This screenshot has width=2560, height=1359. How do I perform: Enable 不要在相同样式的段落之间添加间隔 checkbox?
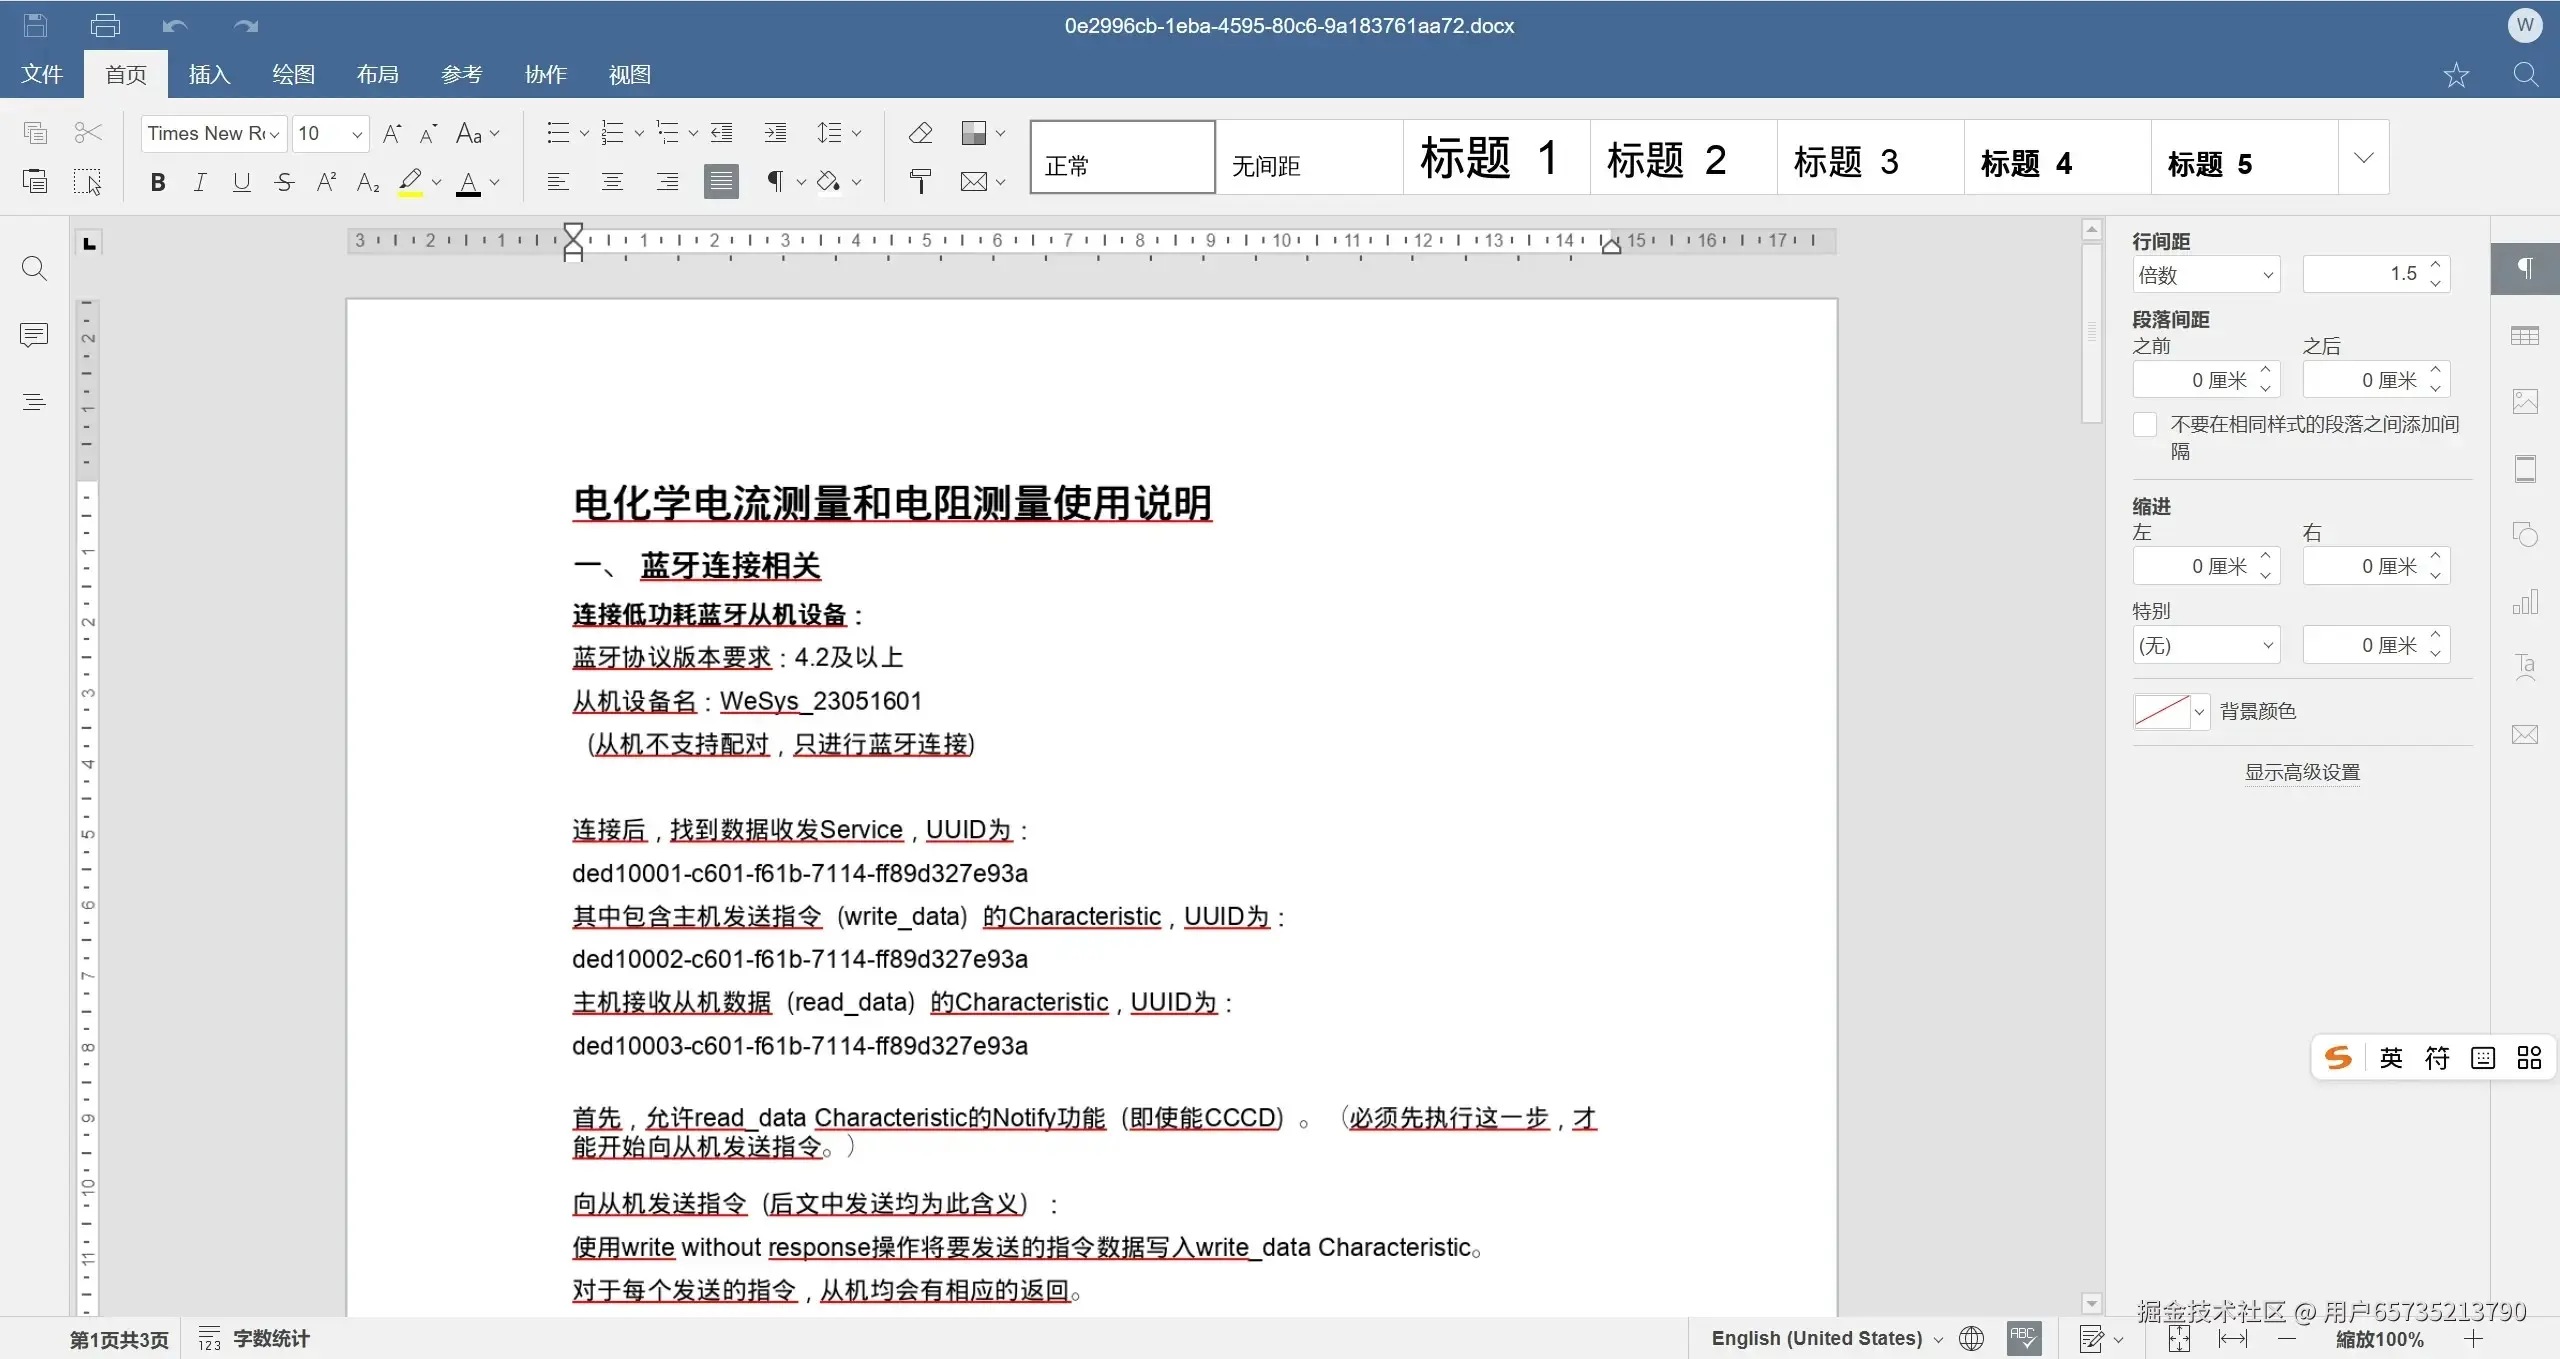coord(2144,424)
